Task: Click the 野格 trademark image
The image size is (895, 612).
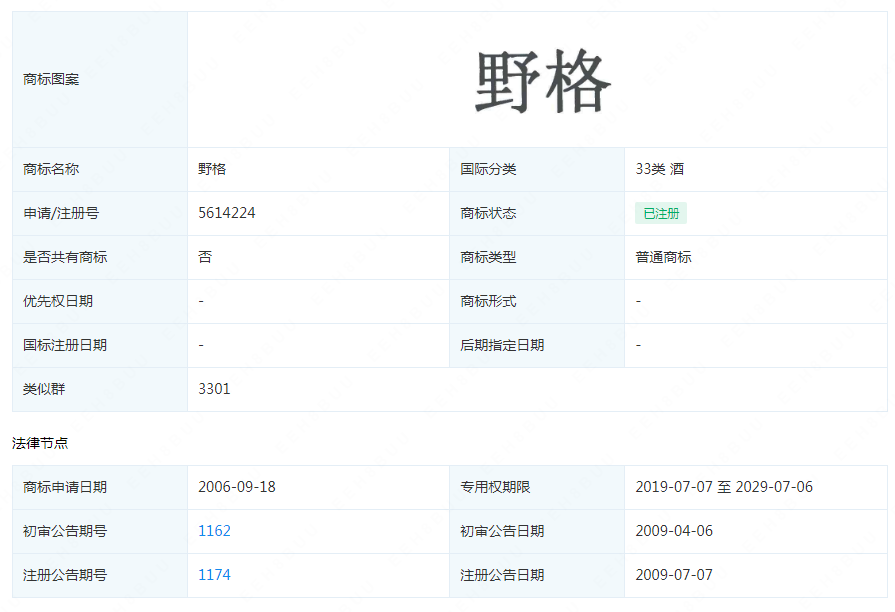Action: pos(543,81)
